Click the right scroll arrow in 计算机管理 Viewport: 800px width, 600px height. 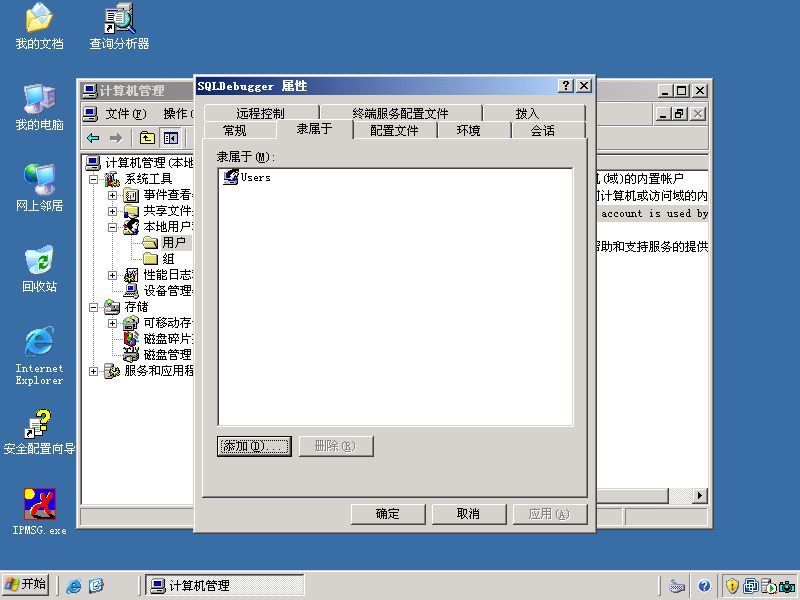click(699, 495)
